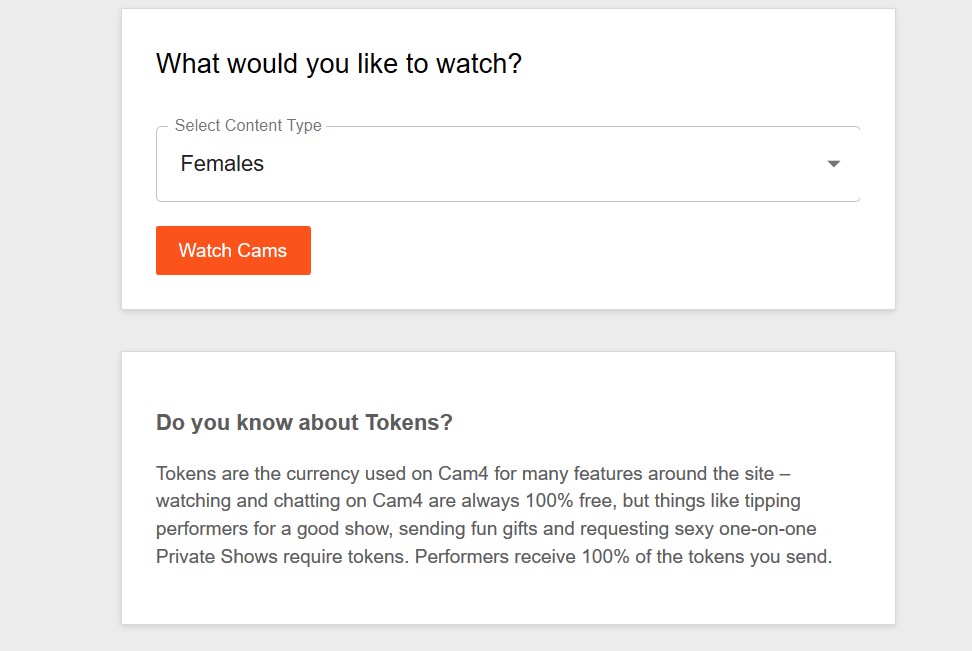Click the word Tokens starting the paragraph

tap(186, 474)
